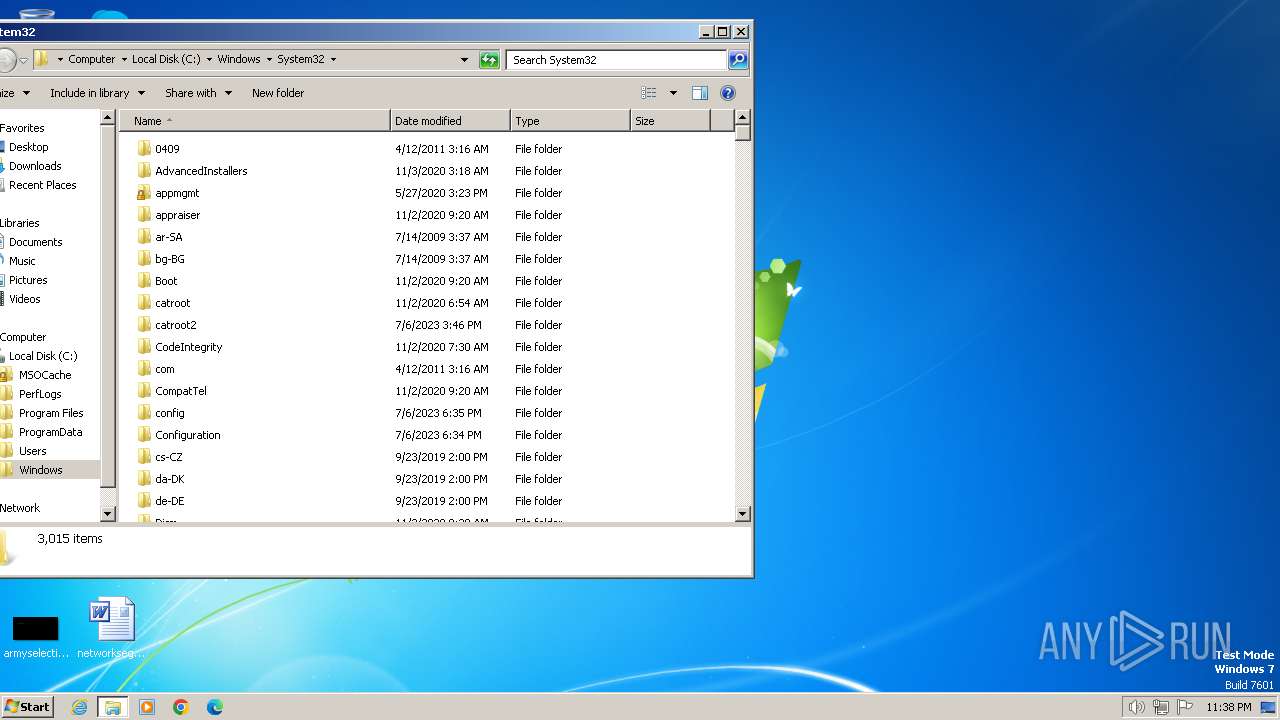Select Desktop under Favorites
Image resolution: width=1280 pixels, height=720 pixels.
click(28, 147)
